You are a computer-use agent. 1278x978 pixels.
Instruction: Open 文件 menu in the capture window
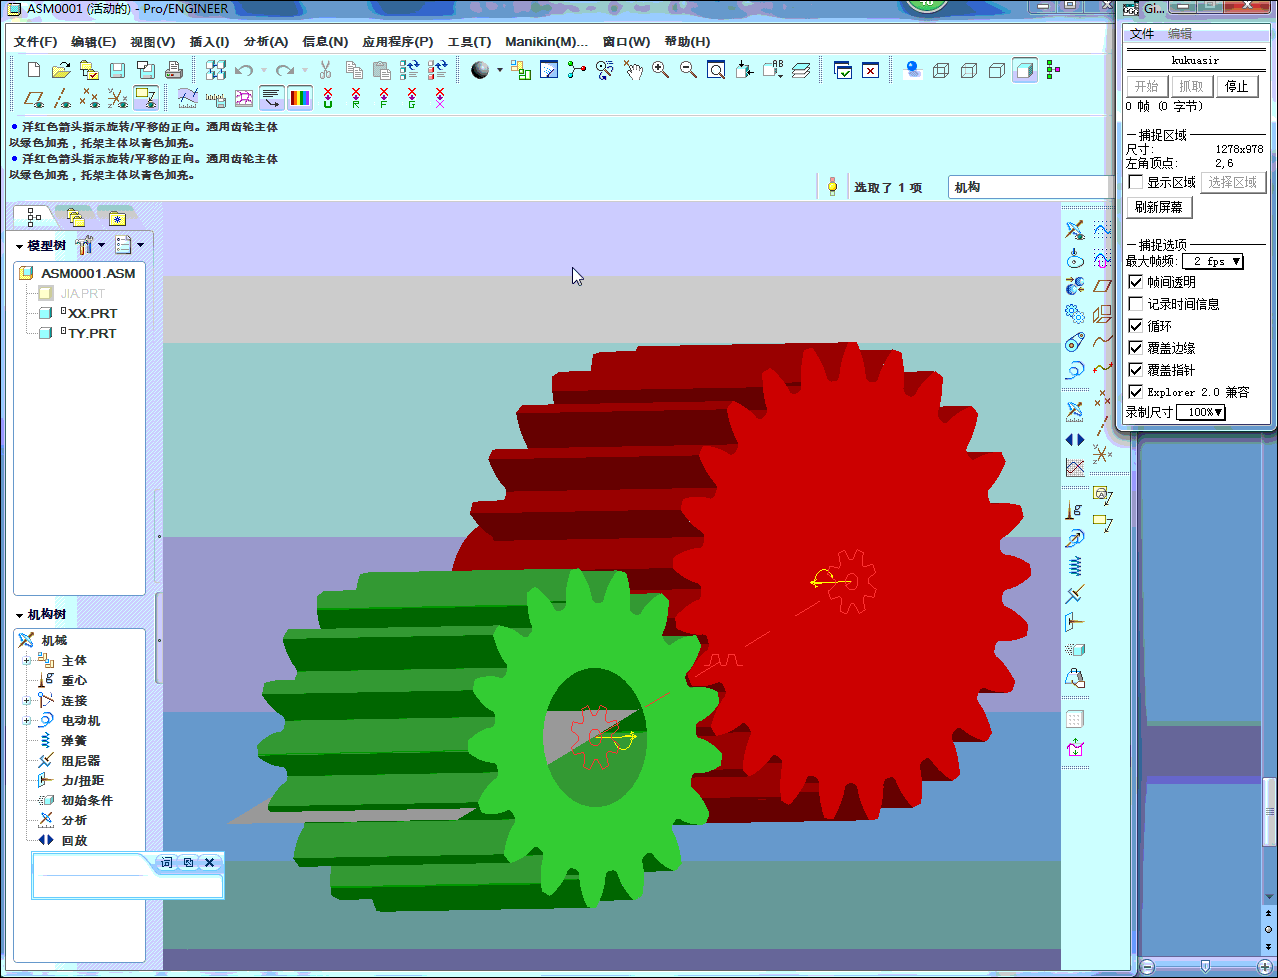click(1141, 33)
